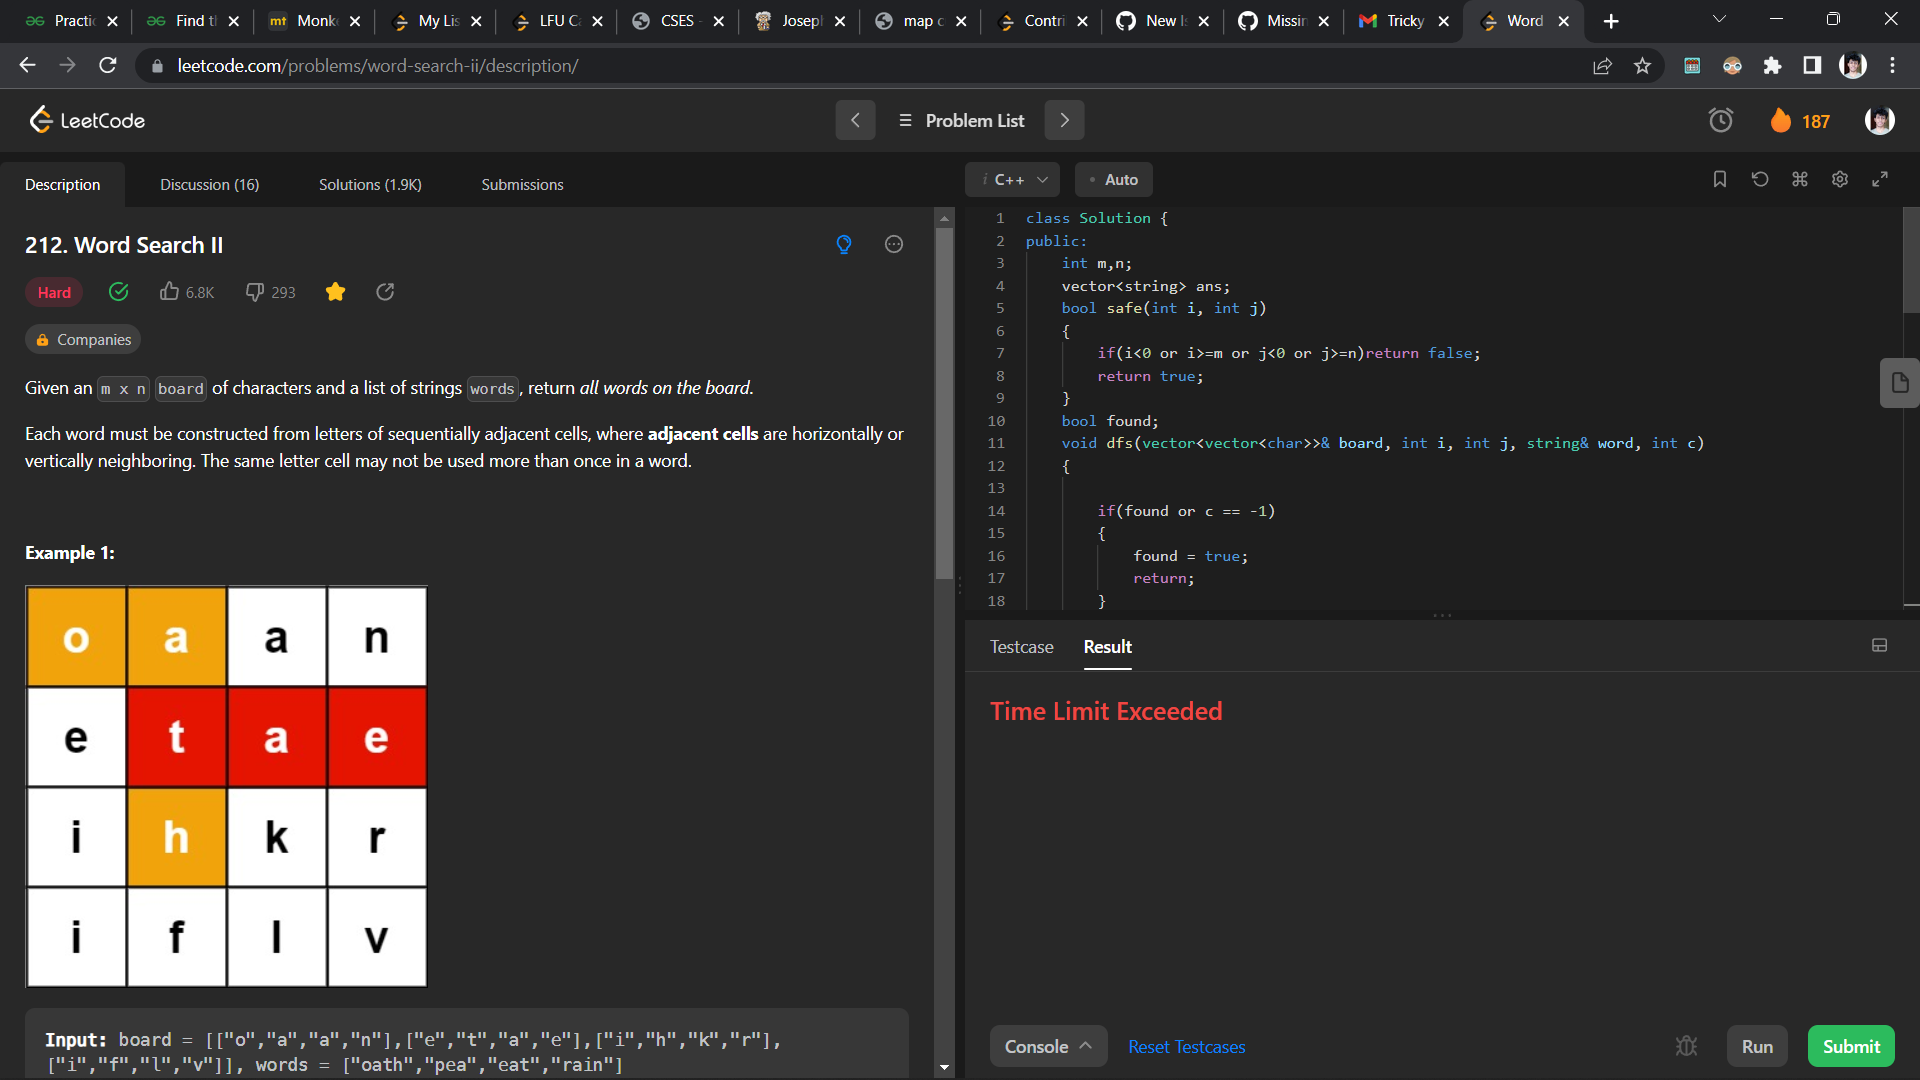The image size is (1920, 1080).
Task: Open the feedback smiley icon menu
Action: [894, 245]
